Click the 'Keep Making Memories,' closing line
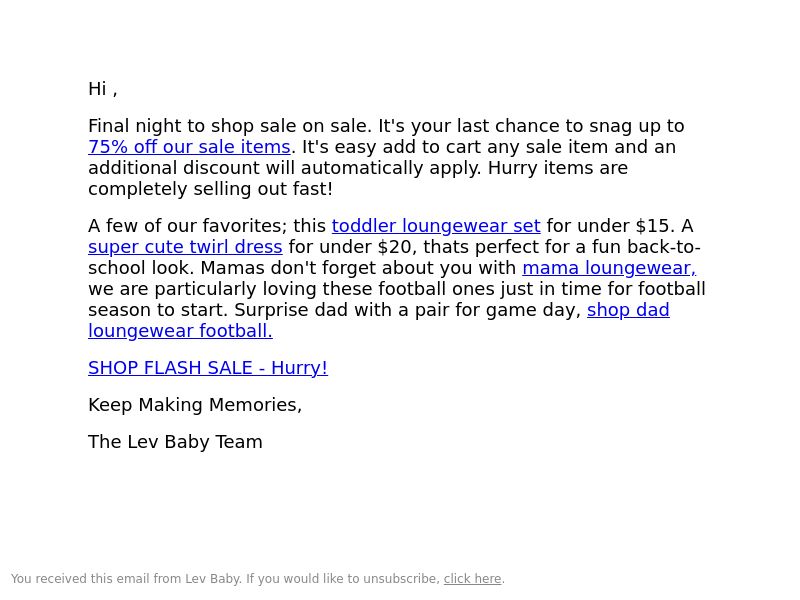Screen dimensions: 800x600 point(195,405)
